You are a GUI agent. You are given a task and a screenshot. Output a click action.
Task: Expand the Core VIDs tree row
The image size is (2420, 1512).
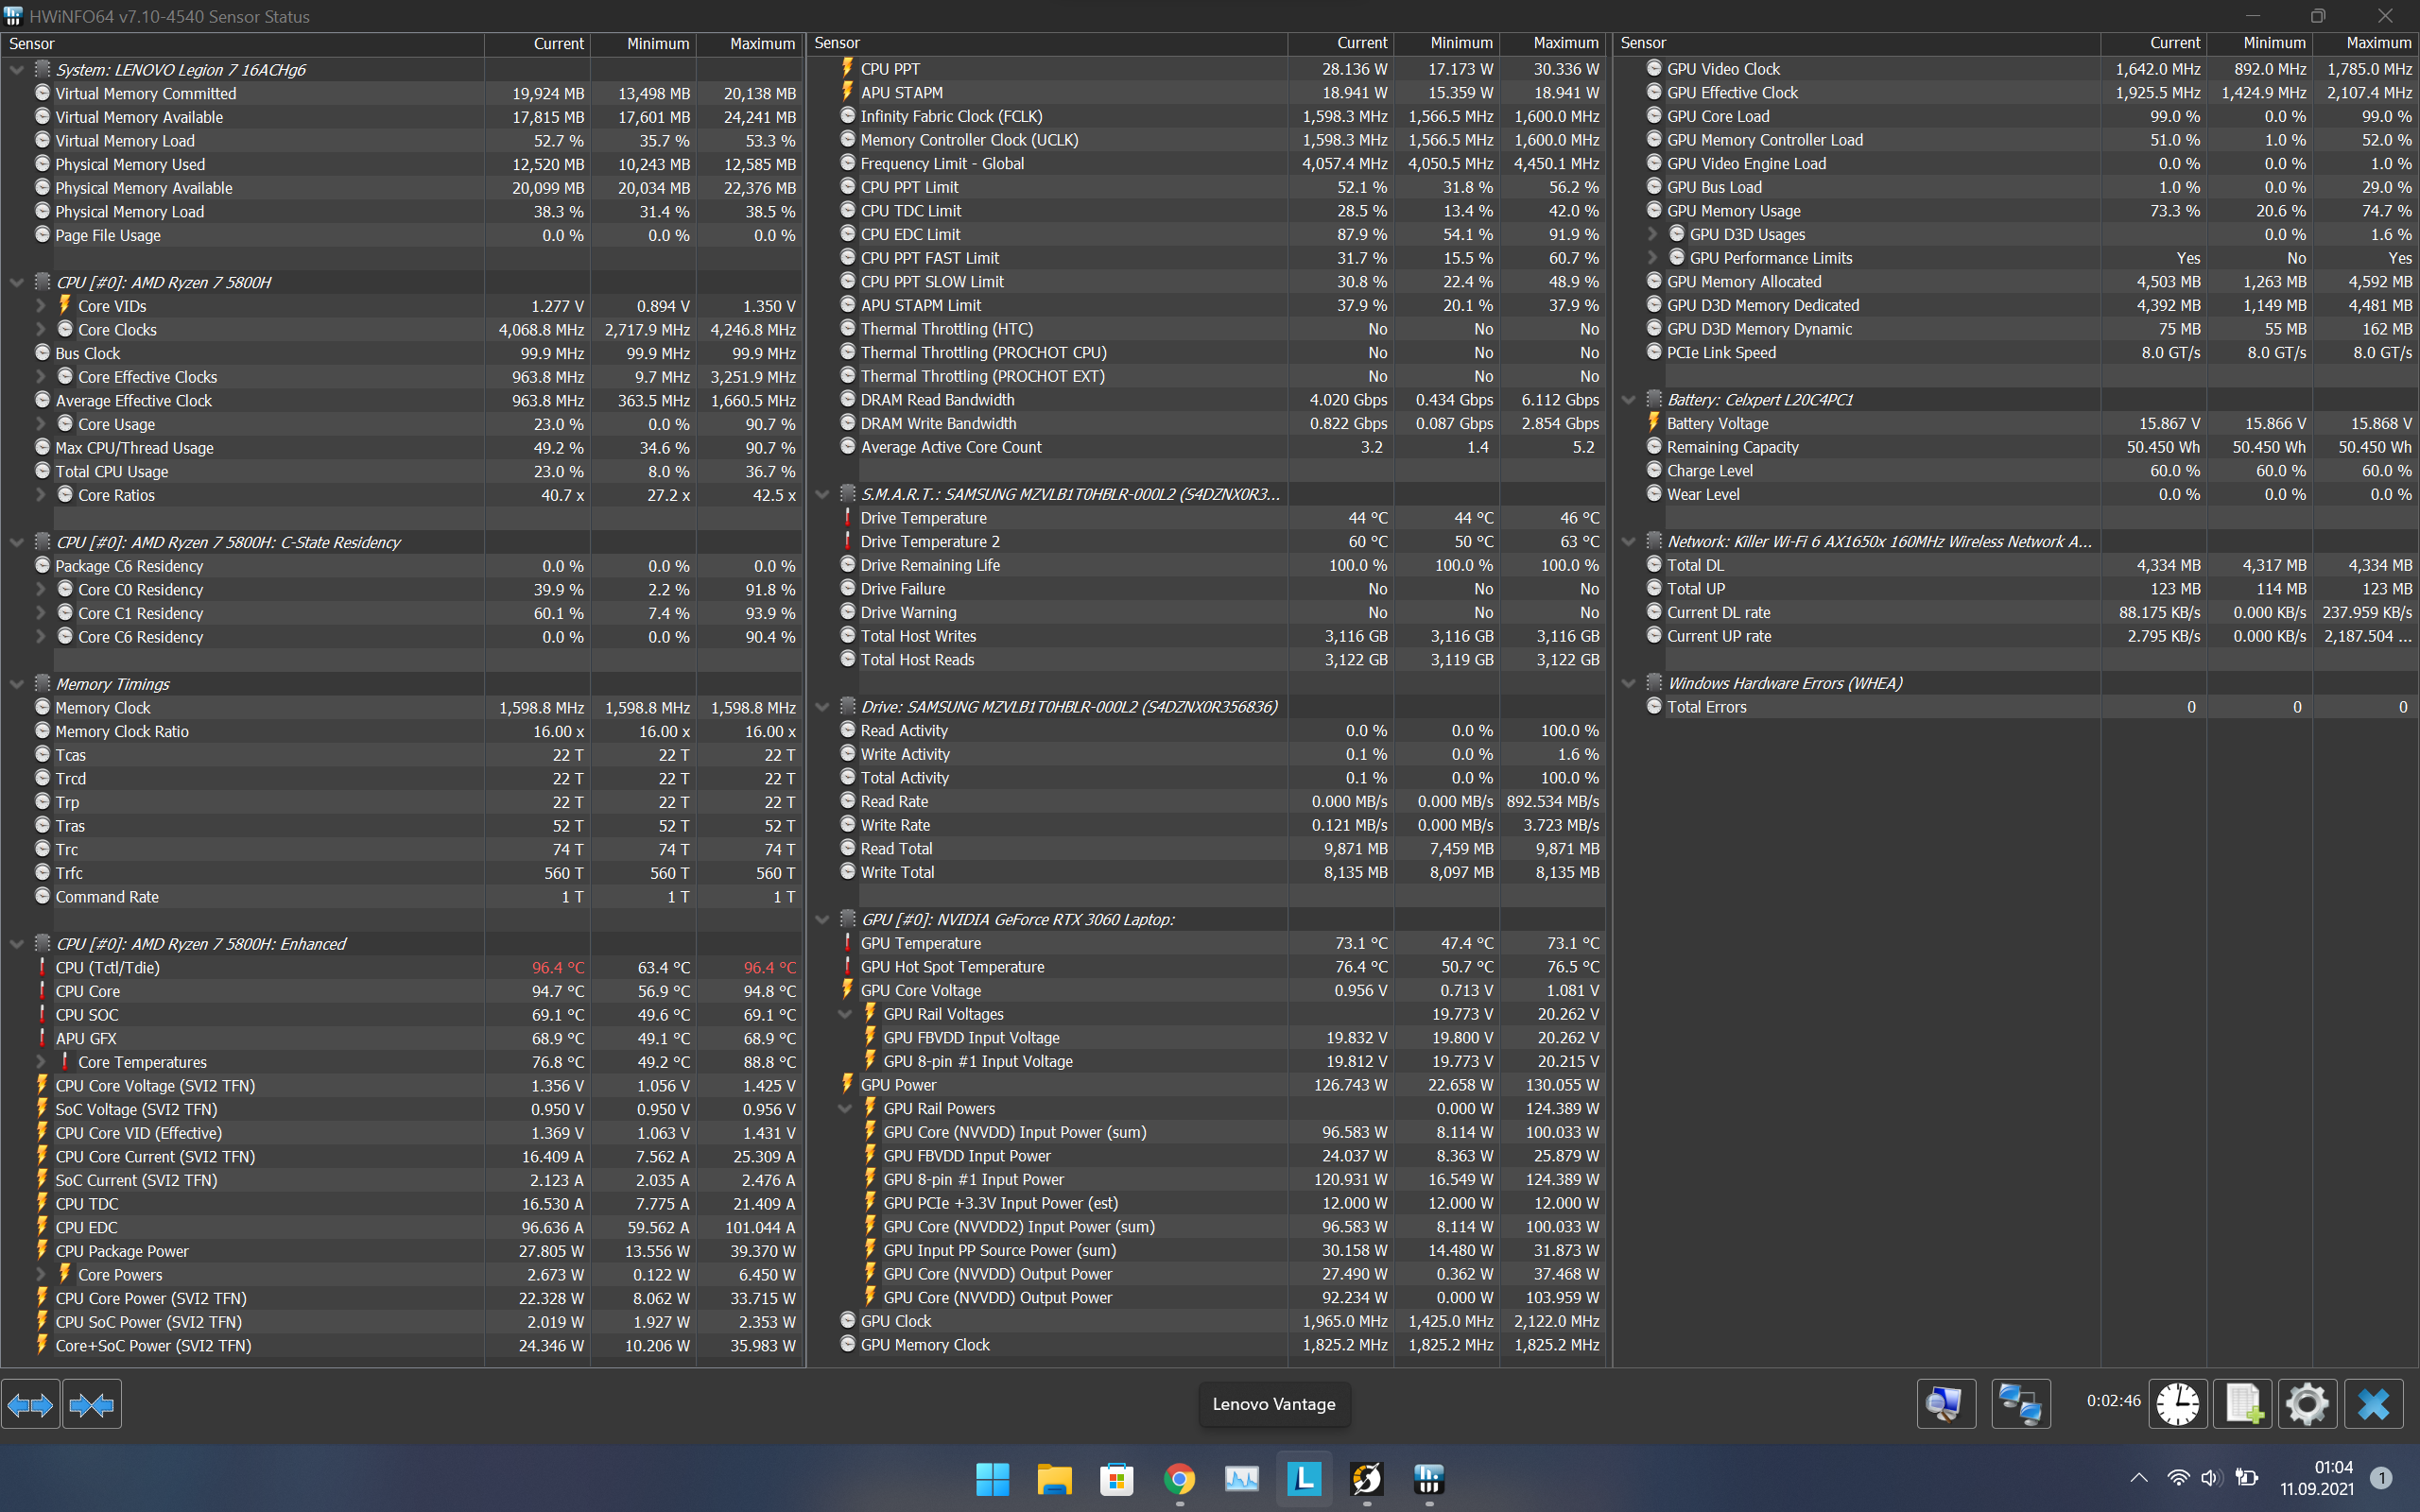40,306
